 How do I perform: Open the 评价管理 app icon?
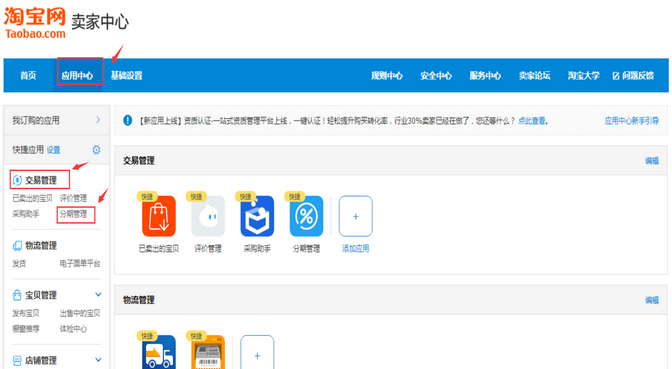[x=208, y=216]
